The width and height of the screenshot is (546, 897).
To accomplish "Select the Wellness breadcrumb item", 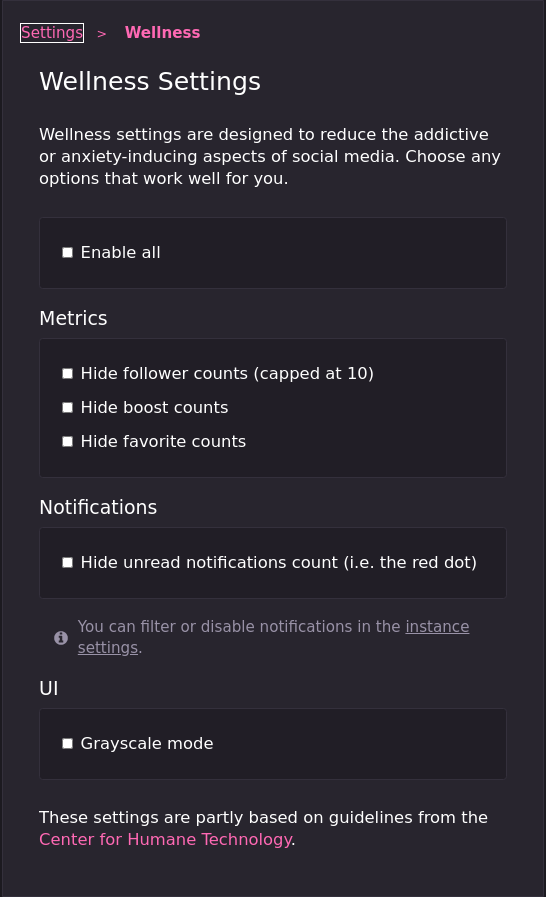I will tap(163, 33).
